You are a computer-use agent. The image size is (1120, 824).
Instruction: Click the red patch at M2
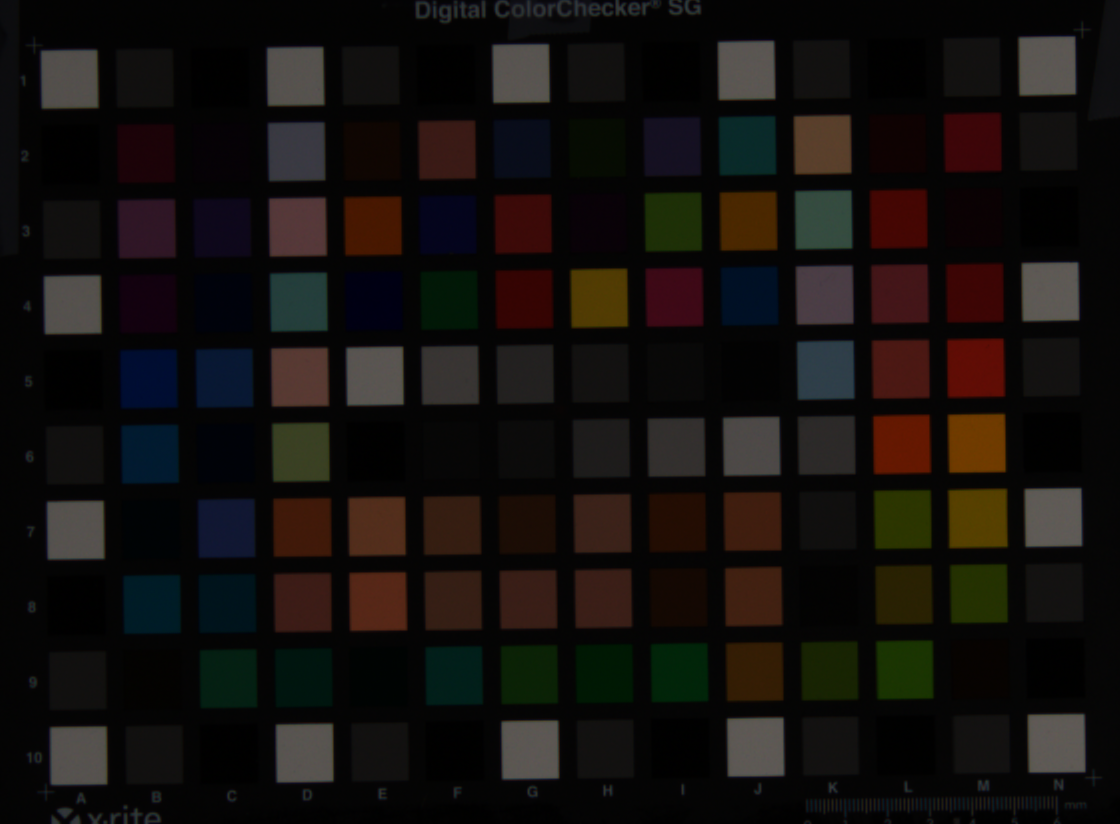973,142
